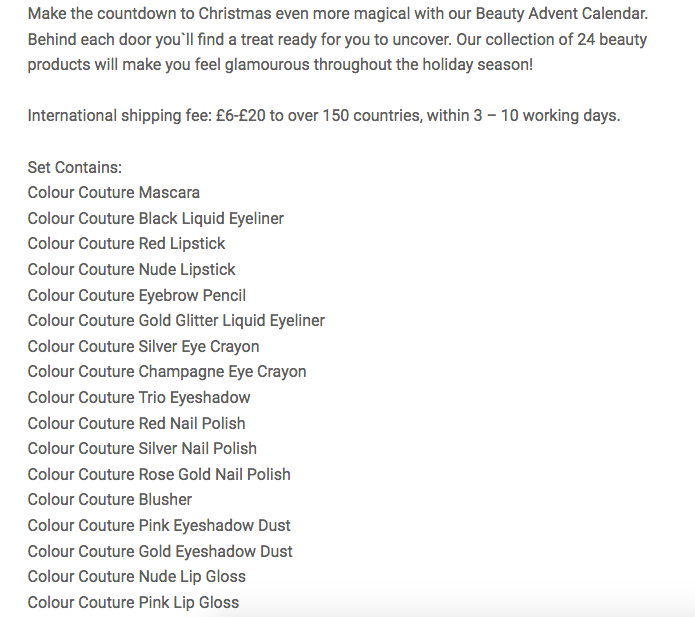Viewport: 695px width, 617px height.
Task: Click the Colour Couture Mascara line
Action: pyautogui.click(x=114, y=192)
